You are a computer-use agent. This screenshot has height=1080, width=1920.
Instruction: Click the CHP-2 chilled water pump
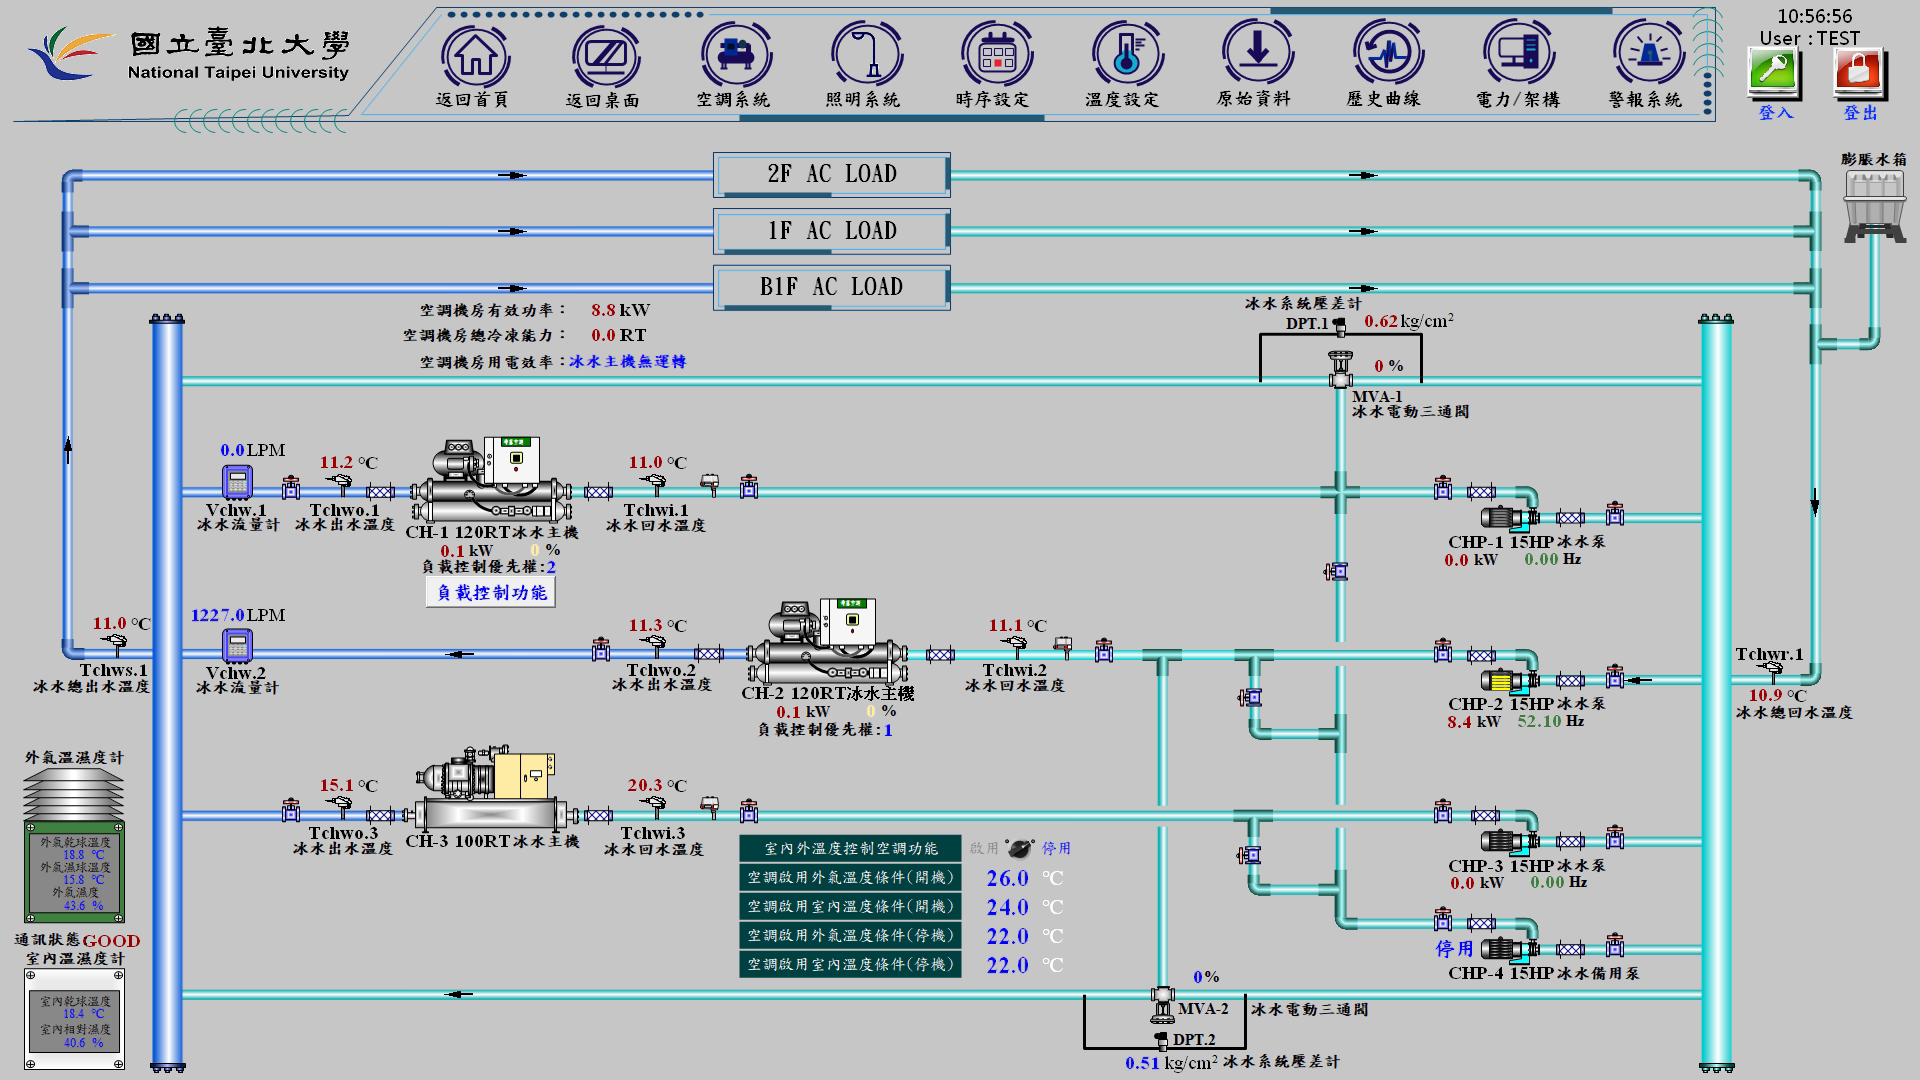(x=1508, y=682)
